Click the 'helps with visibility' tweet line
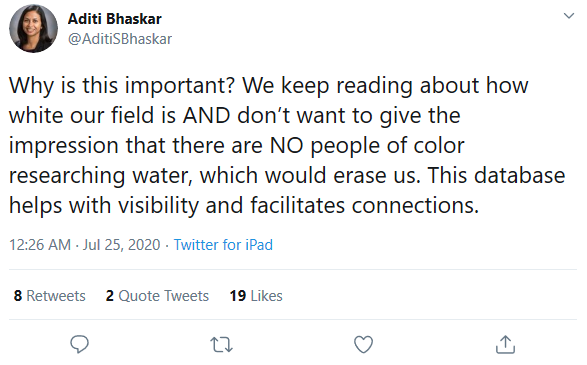 tap(244, 206)
